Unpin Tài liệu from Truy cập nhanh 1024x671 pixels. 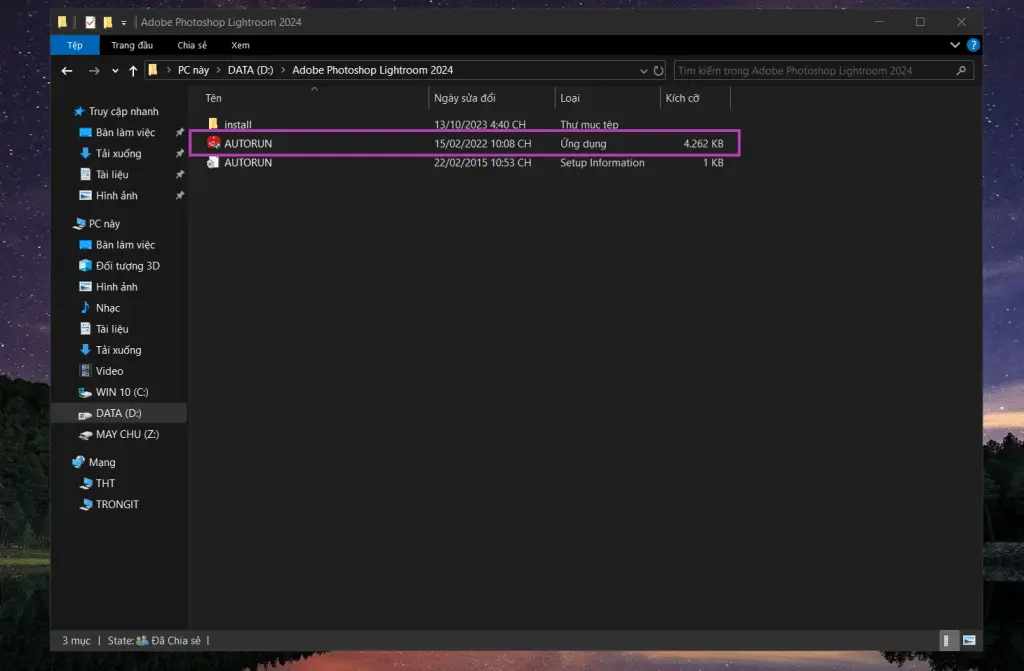tap(181, 174)
